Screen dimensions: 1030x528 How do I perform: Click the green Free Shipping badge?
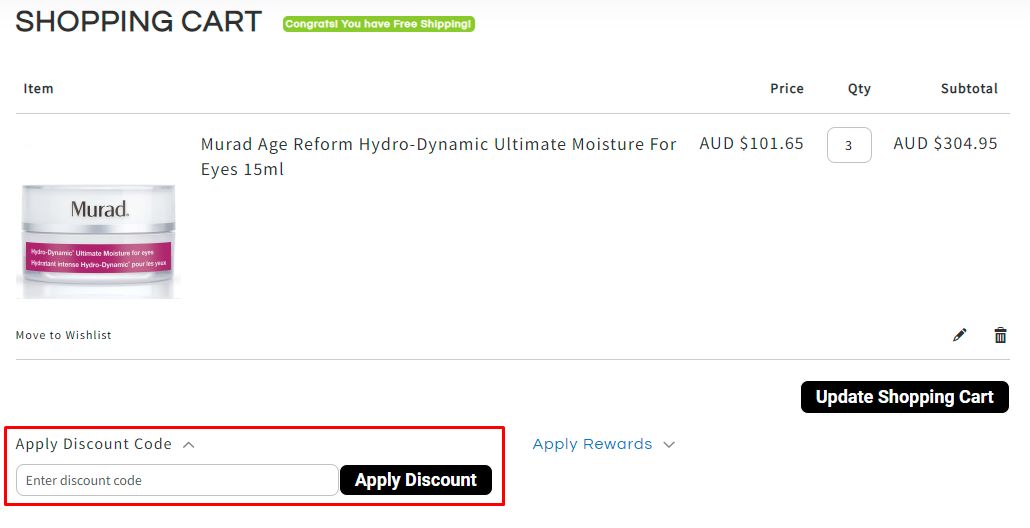point(379,24)
